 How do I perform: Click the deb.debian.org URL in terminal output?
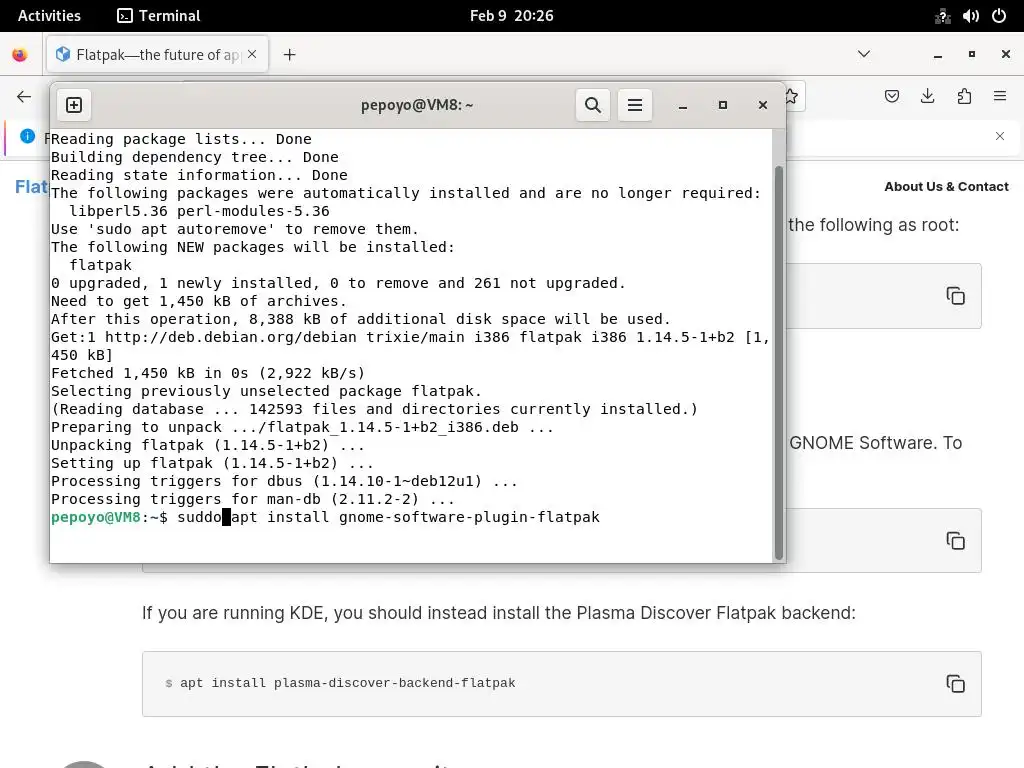point(231,337)
